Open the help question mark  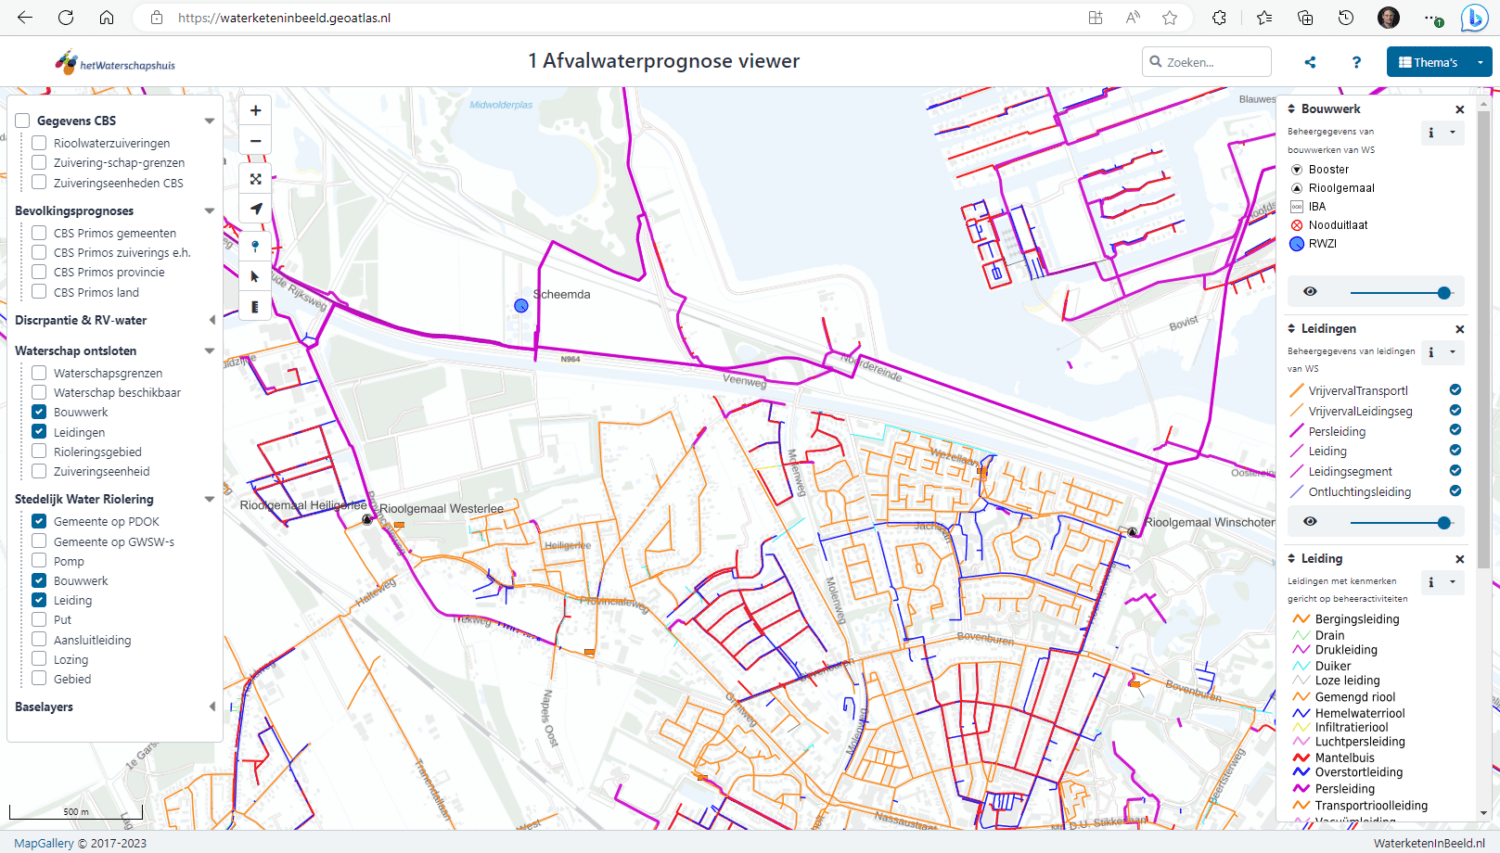tap(1356, 61)
